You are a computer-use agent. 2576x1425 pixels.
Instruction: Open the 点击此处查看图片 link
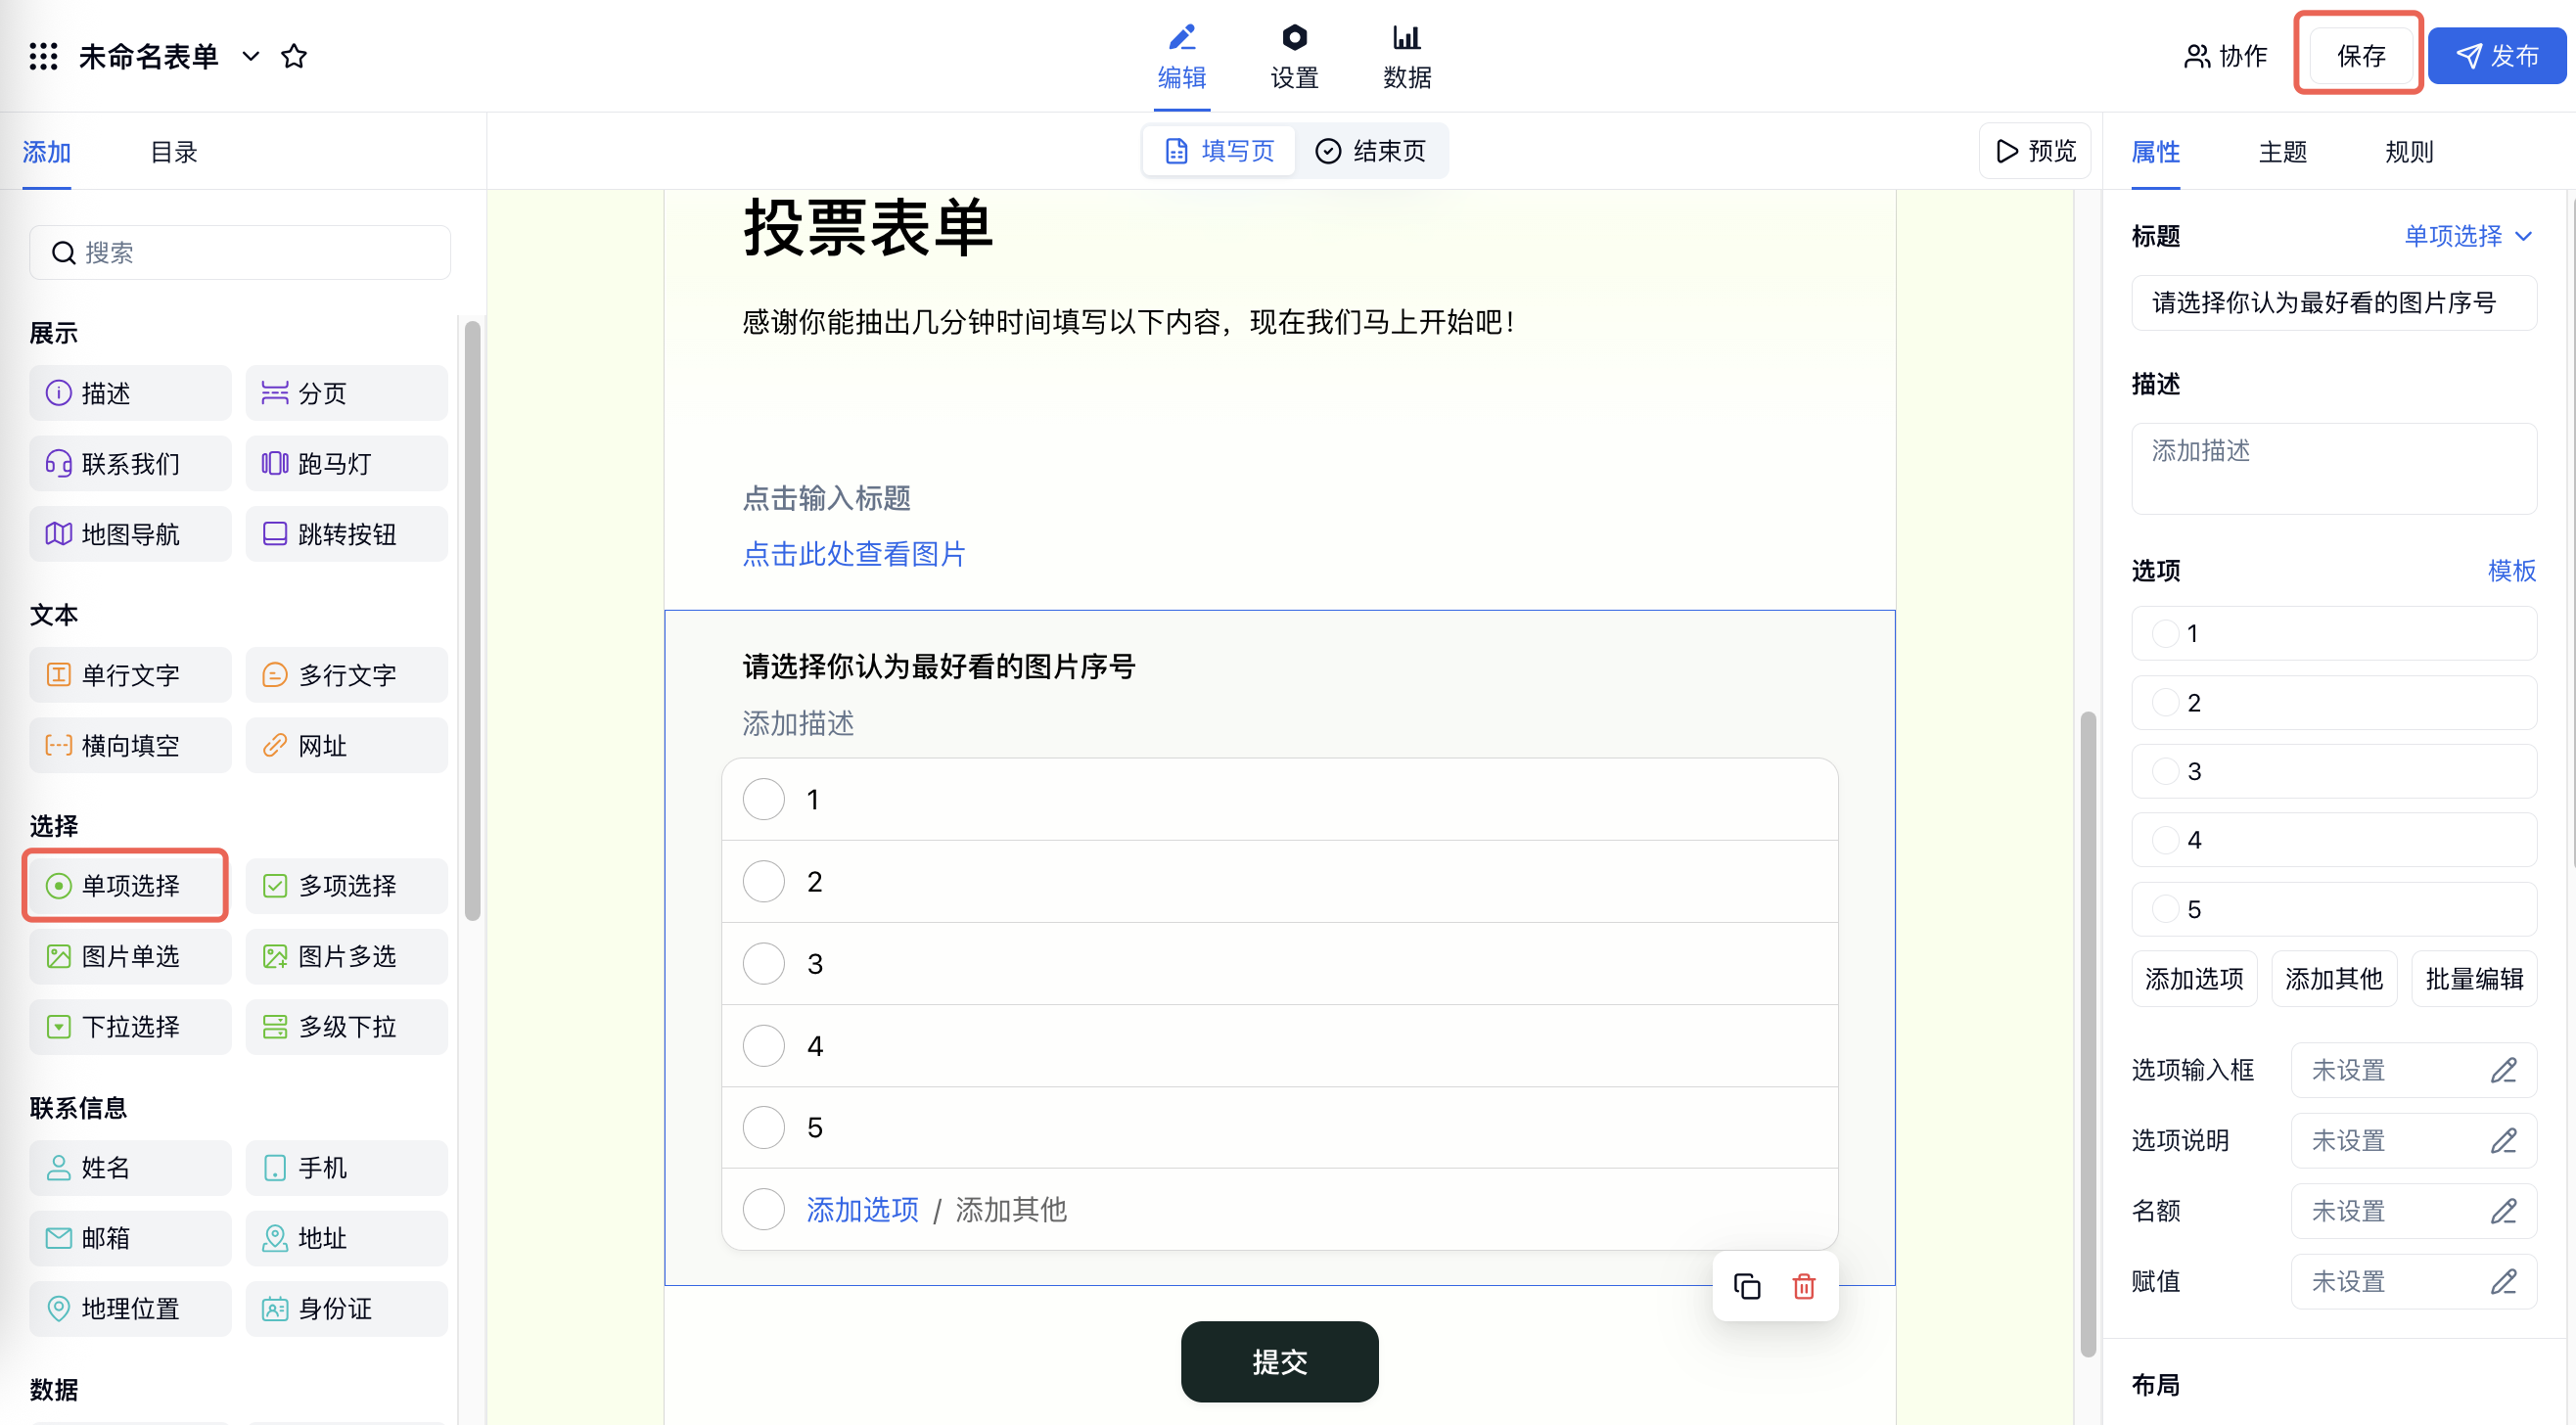854,554
